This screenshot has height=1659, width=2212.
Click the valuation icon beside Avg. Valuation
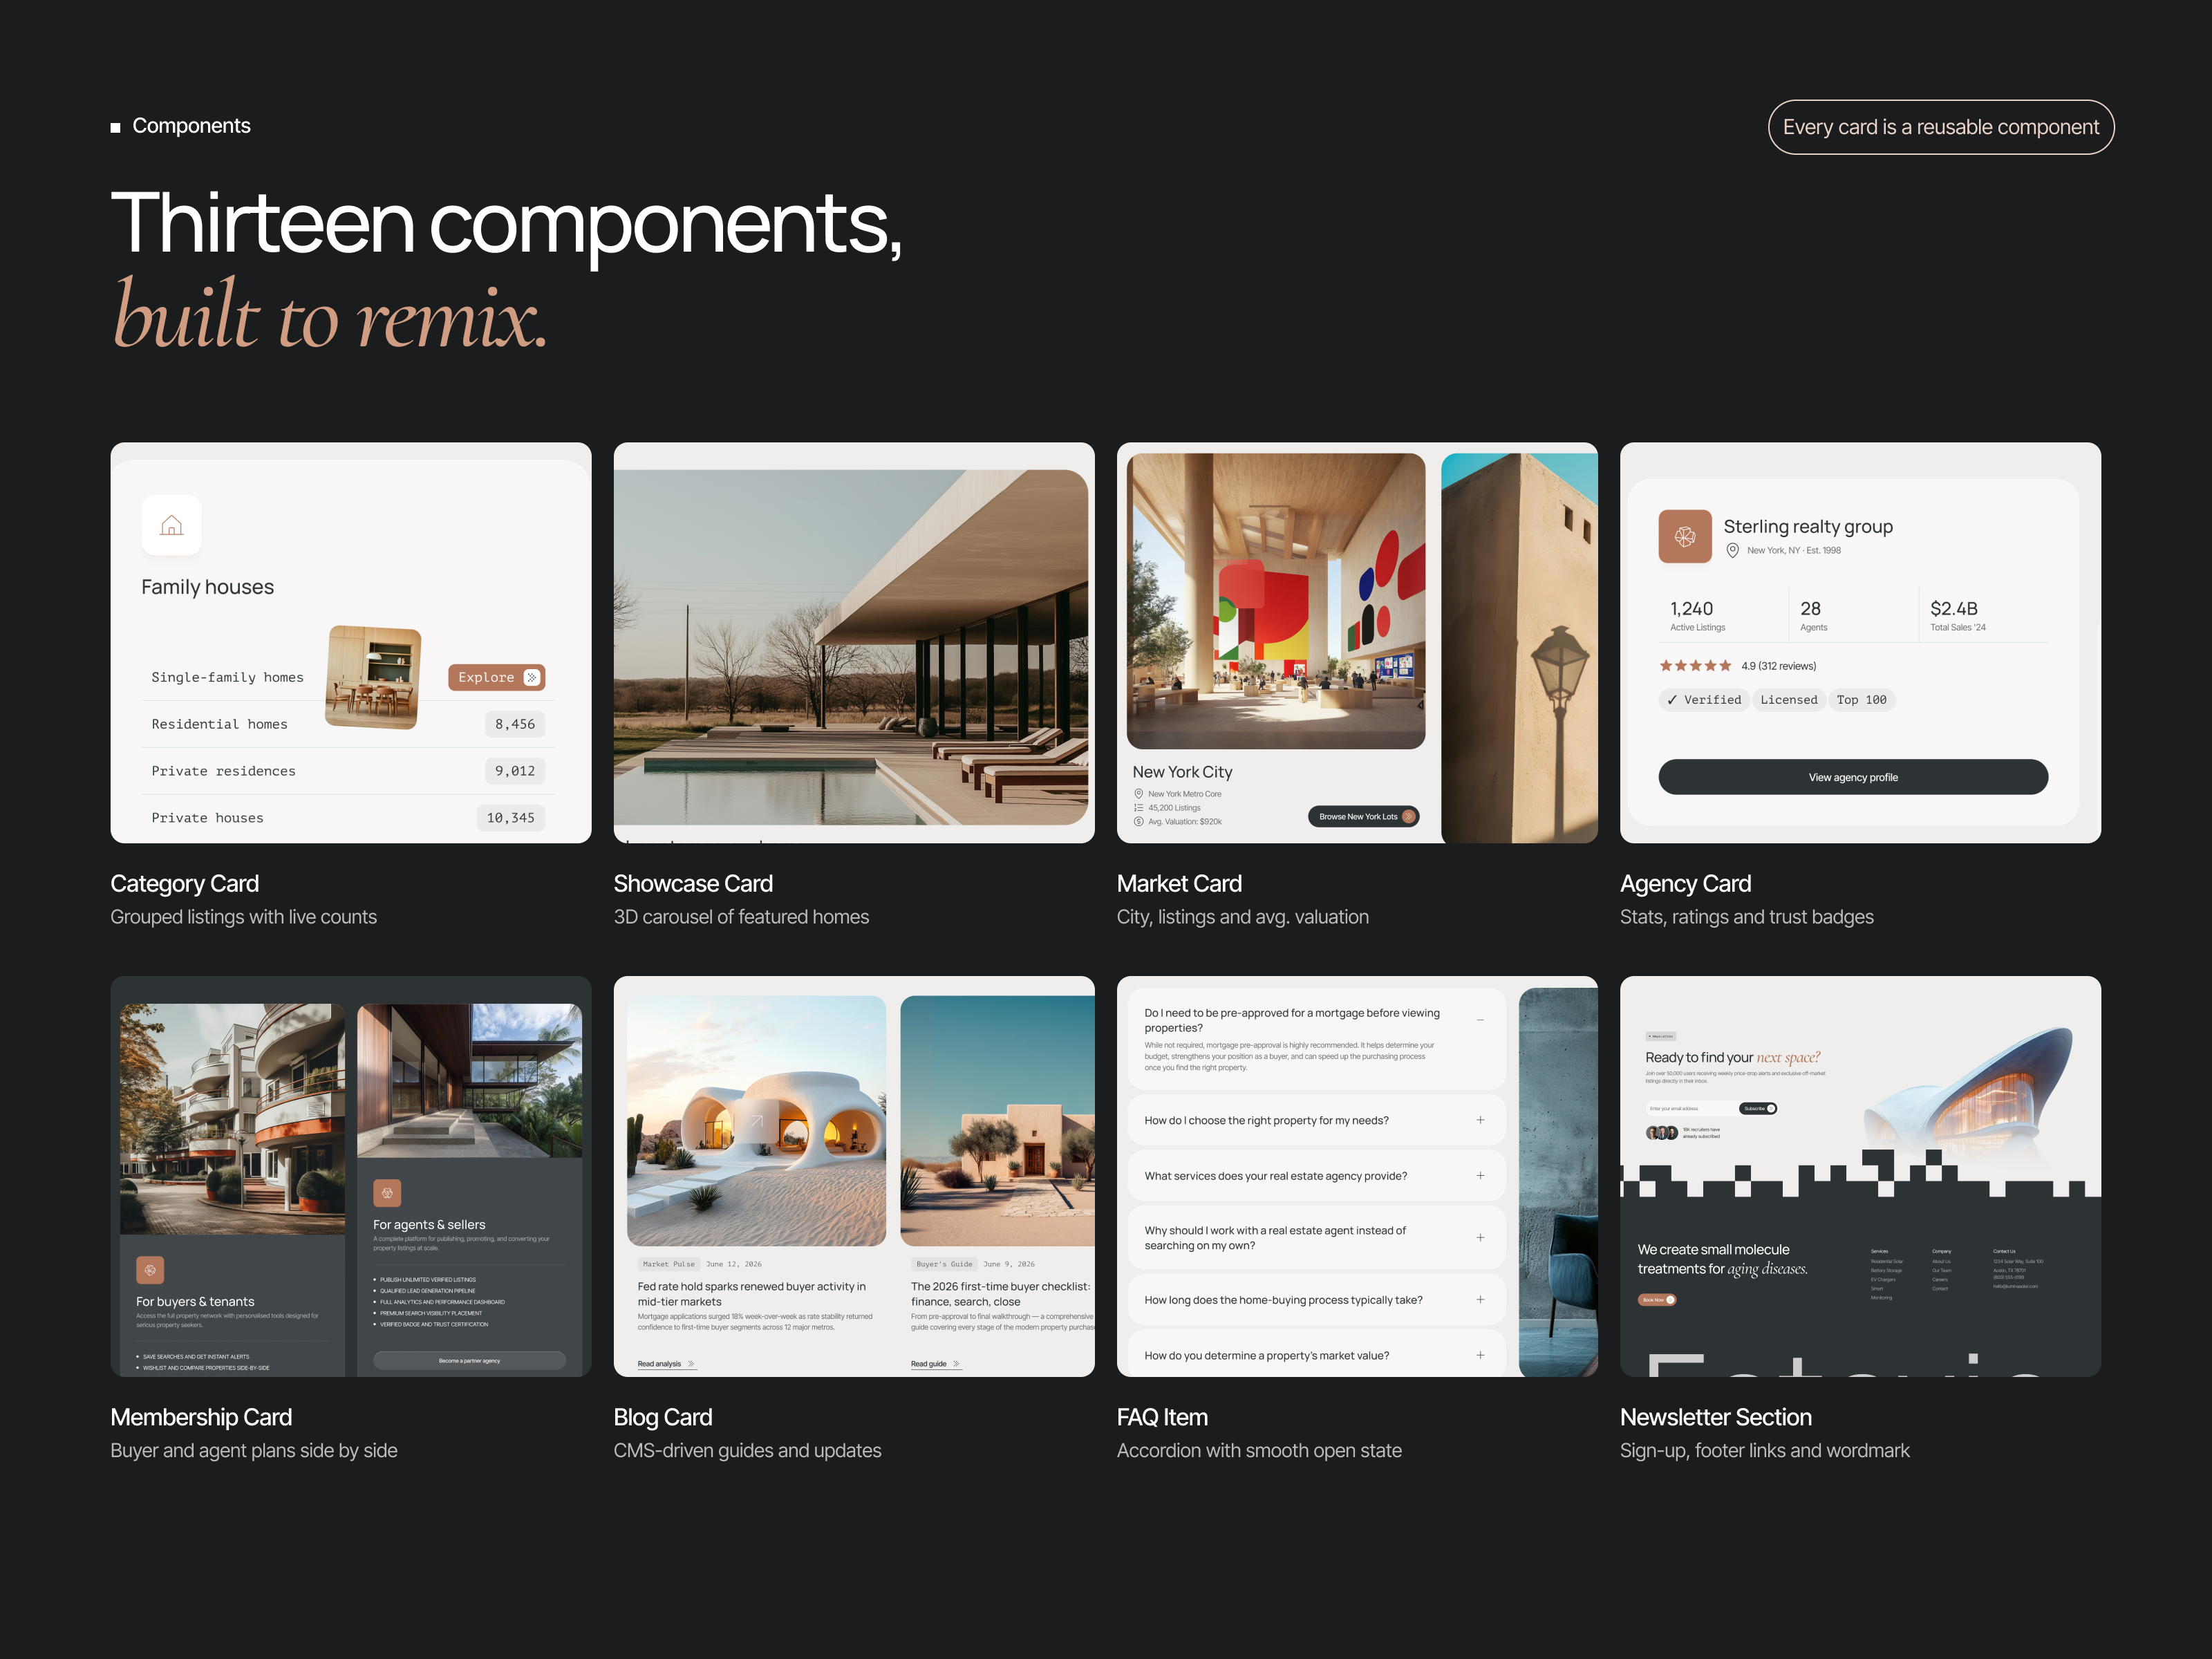(1138, 822)
